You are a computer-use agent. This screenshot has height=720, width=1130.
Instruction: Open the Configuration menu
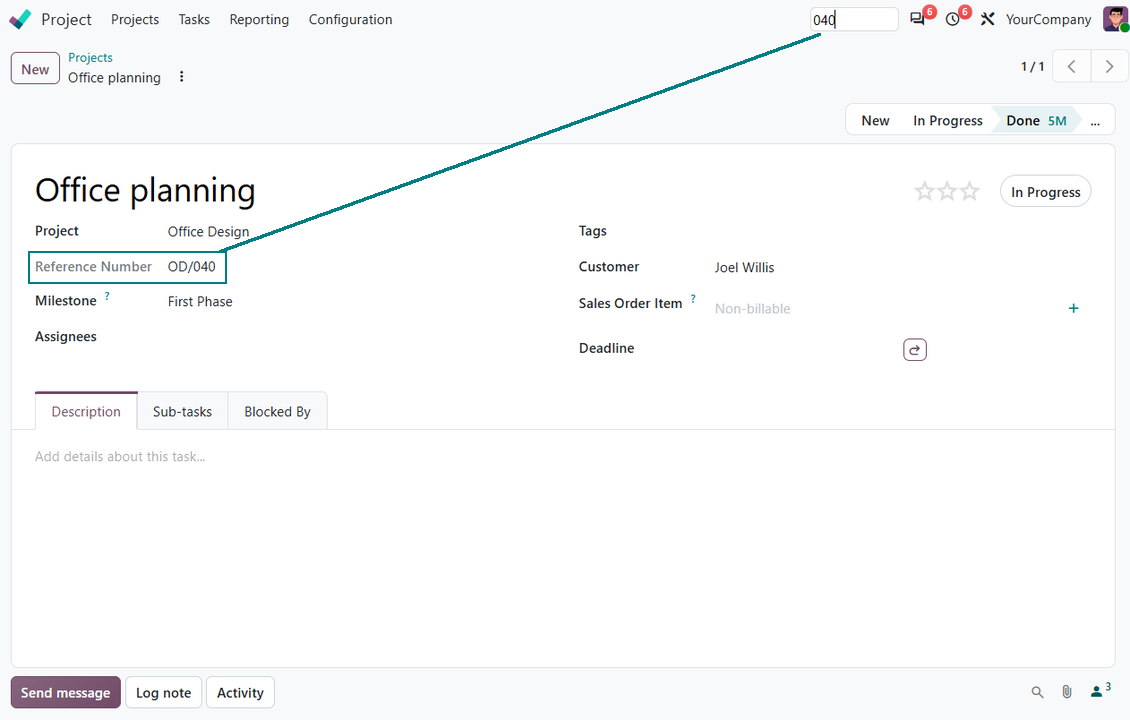click(x=350, y=19)
